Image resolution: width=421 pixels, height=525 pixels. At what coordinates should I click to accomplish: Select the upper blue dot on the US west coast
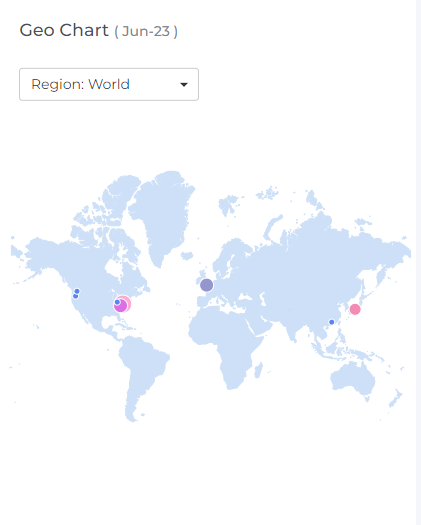click(x=77, y=291)
